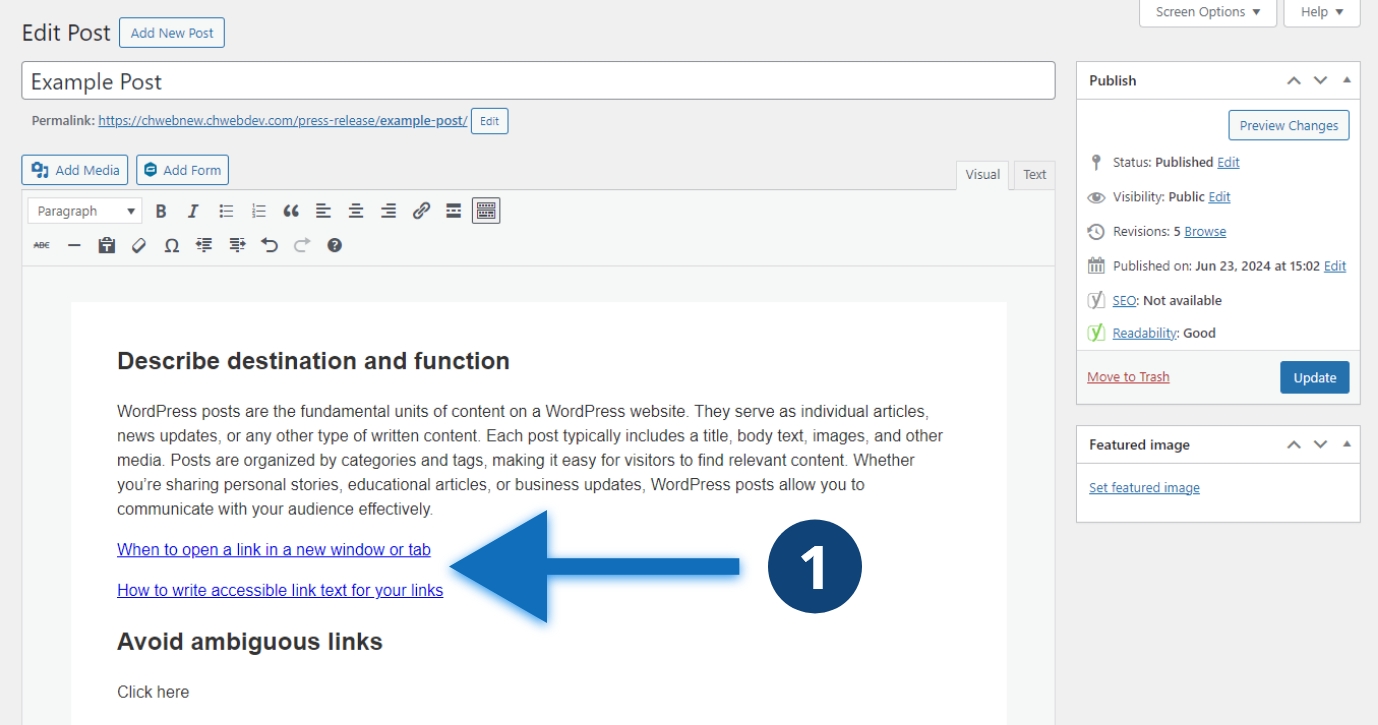
Task: Collapse the Publish panel with its triangle
Action: [x=1346, y=80]
